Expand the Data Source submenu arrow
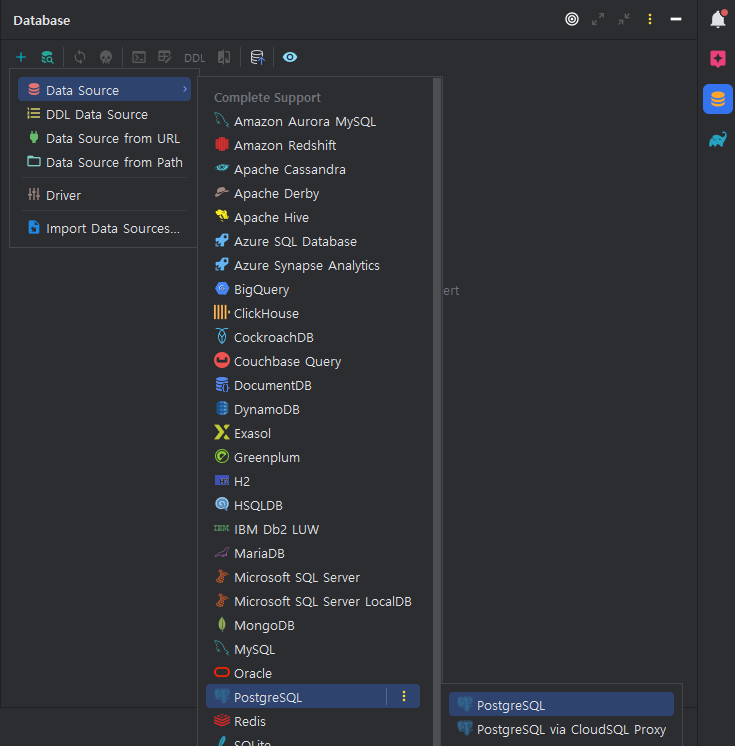 (185, 89)
